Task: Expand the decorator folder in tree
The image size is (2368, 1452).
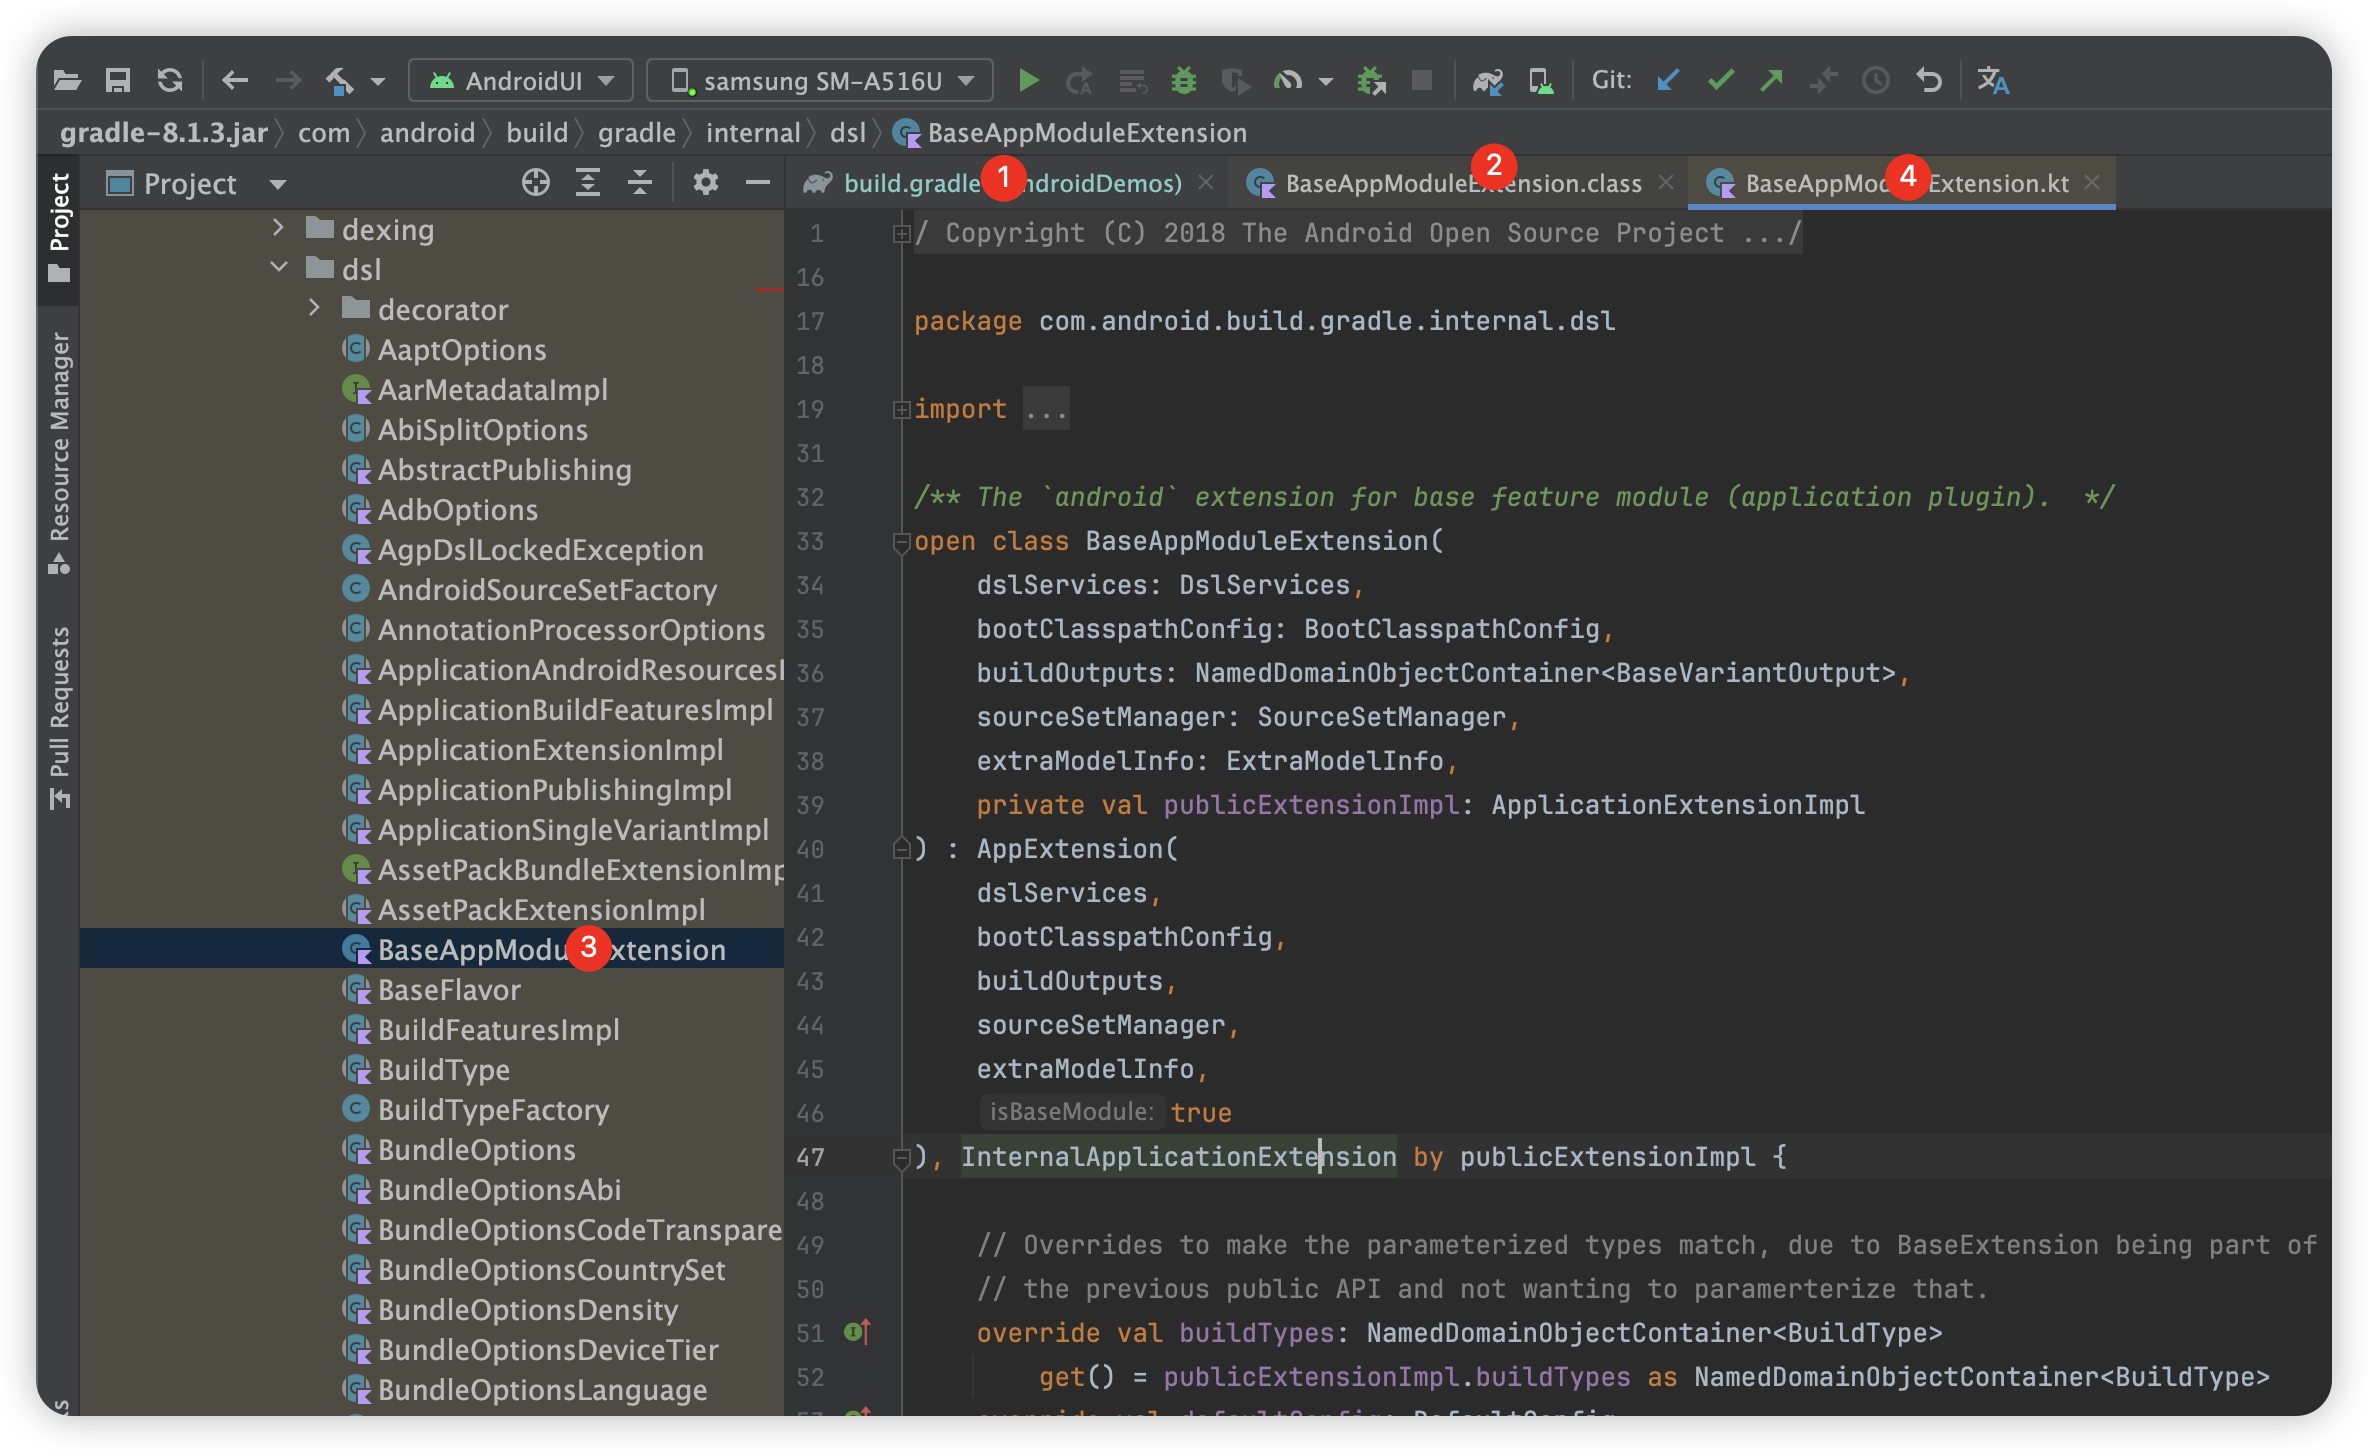Action: point(314,309)
